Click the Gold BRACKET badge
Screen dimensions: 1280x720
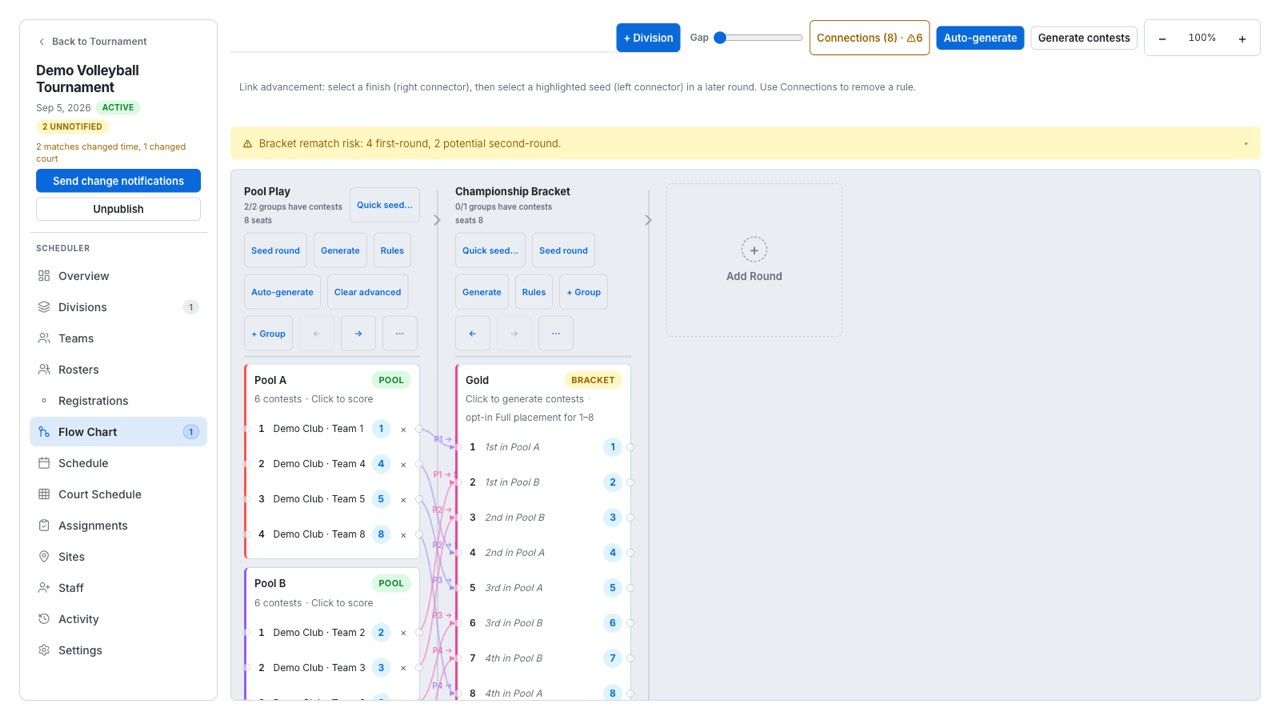[593, 380]
